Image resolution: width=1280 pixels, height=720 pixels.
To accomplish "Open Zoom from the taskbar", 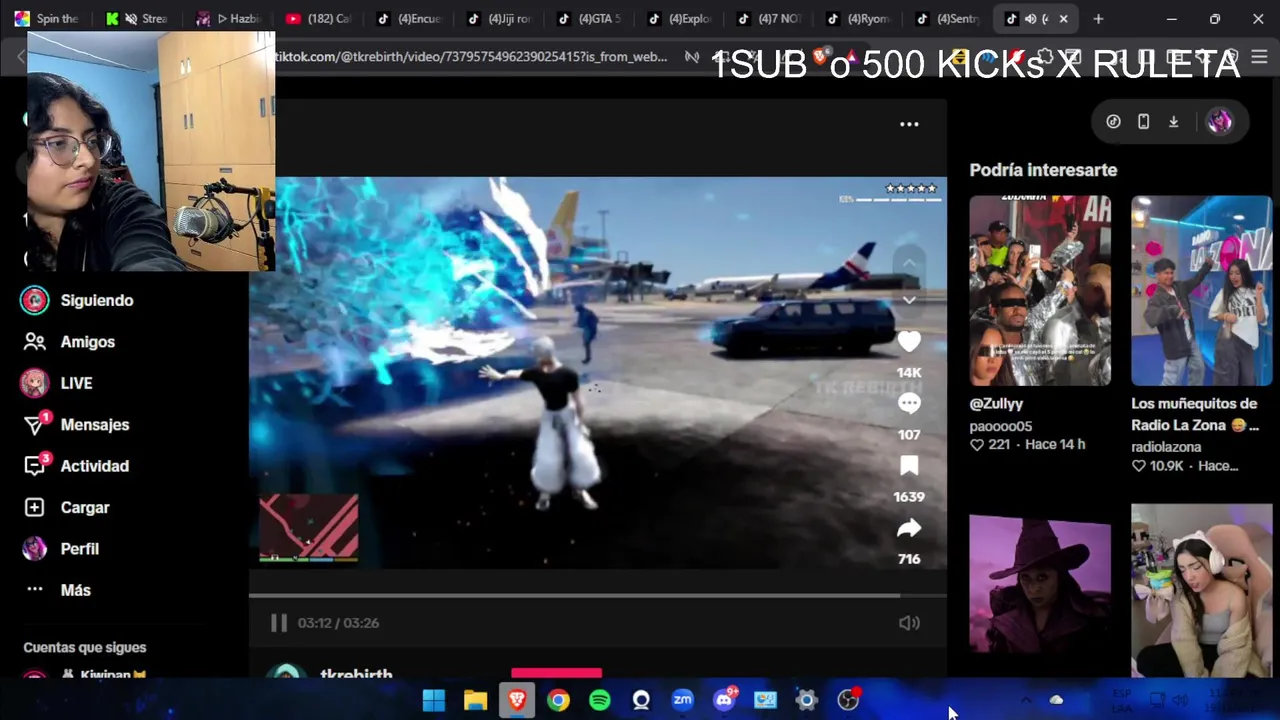I will click(682, 700).
